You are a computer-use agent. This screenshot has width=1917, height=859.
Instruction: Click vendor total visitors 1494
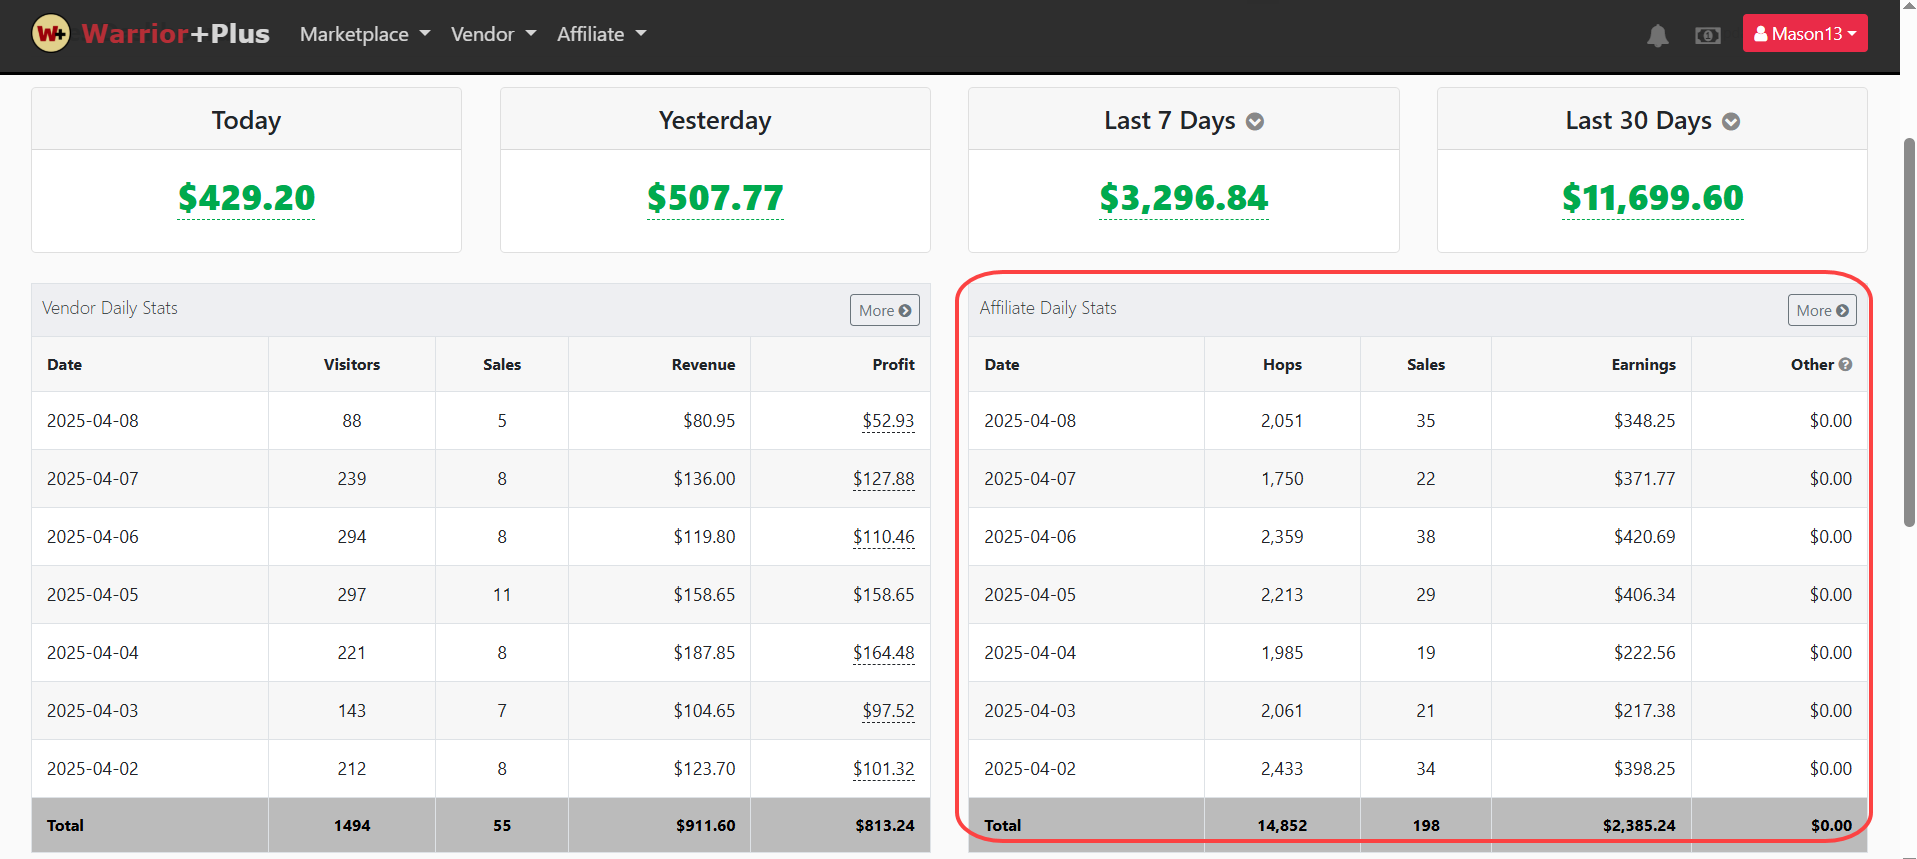pos(352,826)
